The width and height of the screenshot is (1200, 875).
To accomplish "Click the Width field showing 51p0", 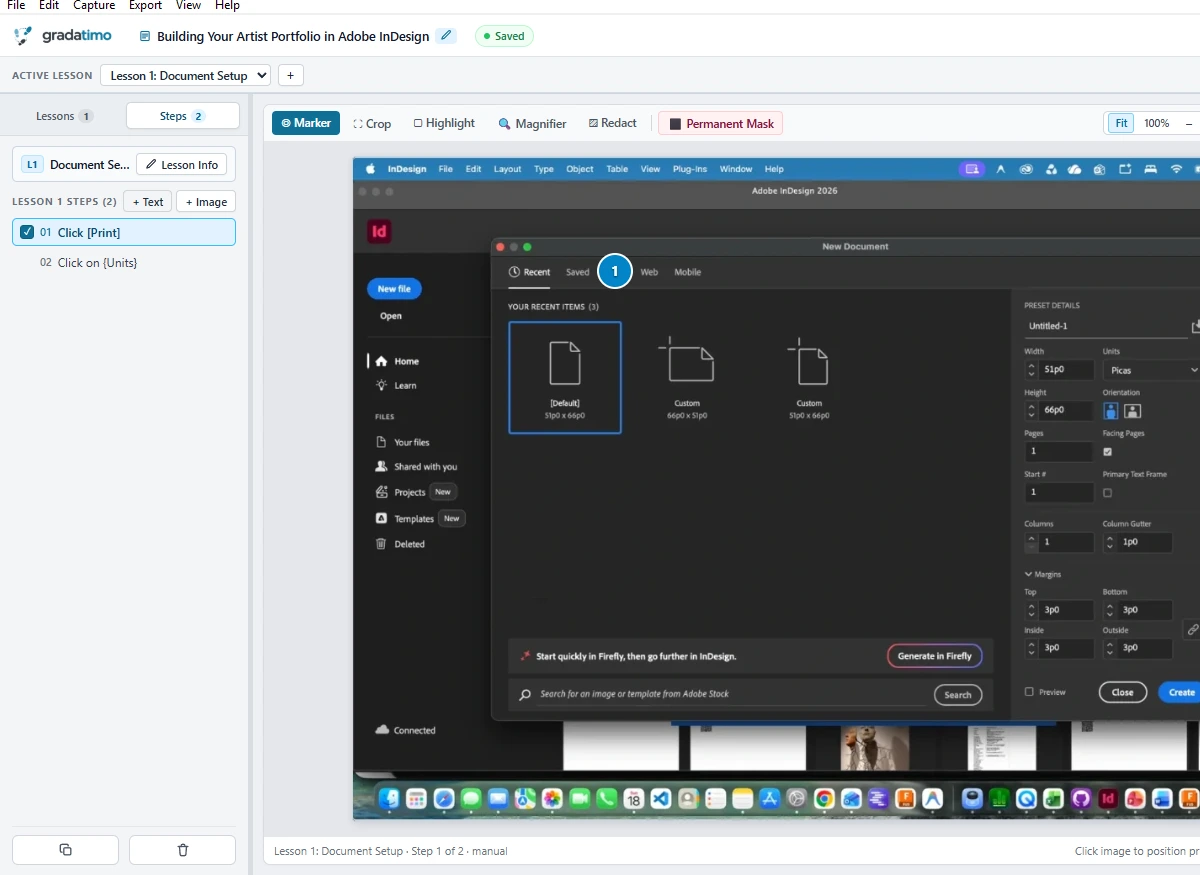I will (x=1064, y=370).
